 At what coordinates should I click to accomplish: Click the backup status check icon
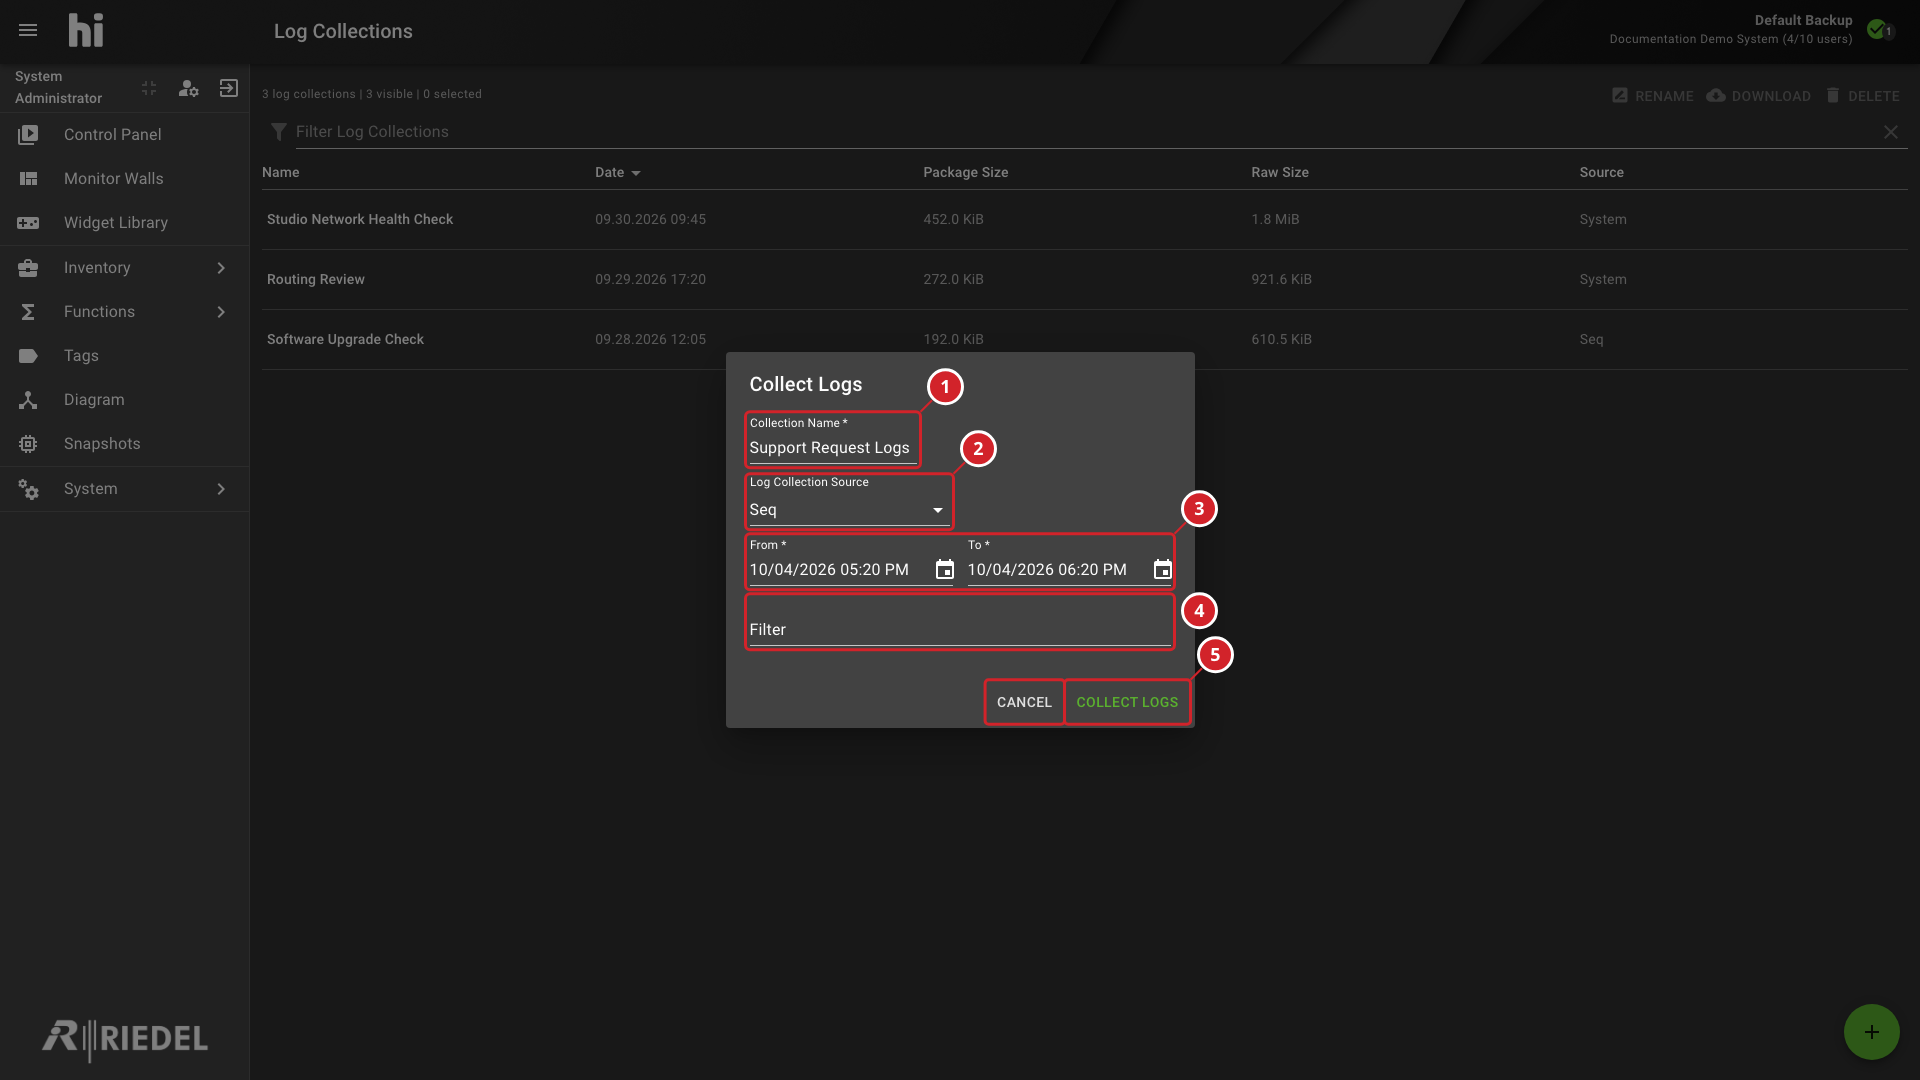coord(1877,29)
